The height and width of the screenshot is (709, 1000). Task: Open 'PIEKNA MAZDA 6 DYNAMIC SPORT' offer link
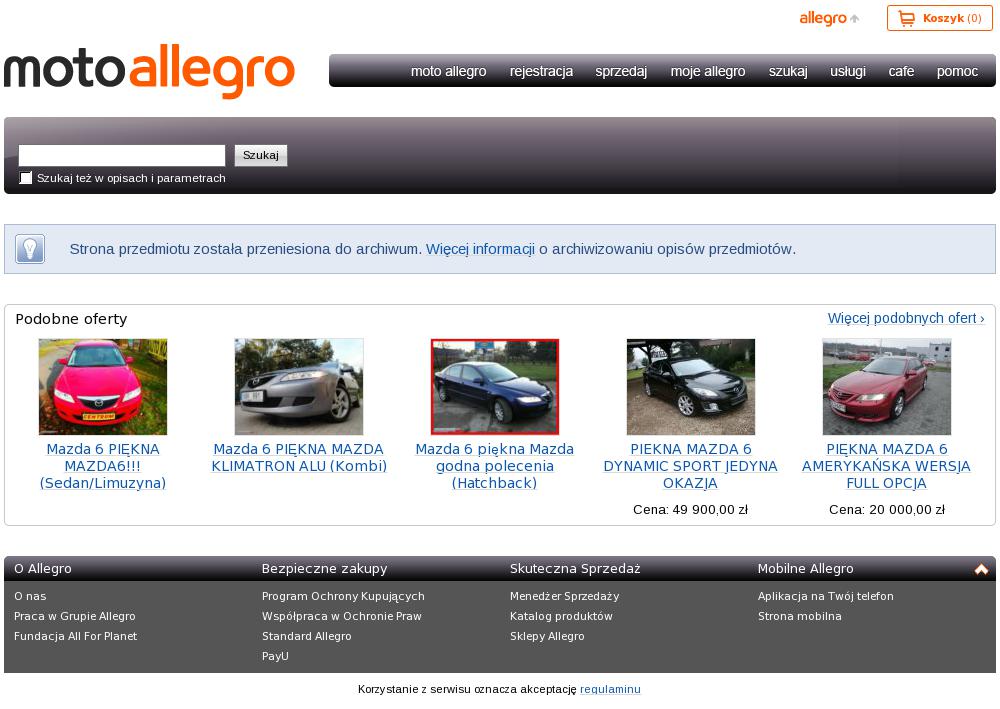[x=691, y=466]
